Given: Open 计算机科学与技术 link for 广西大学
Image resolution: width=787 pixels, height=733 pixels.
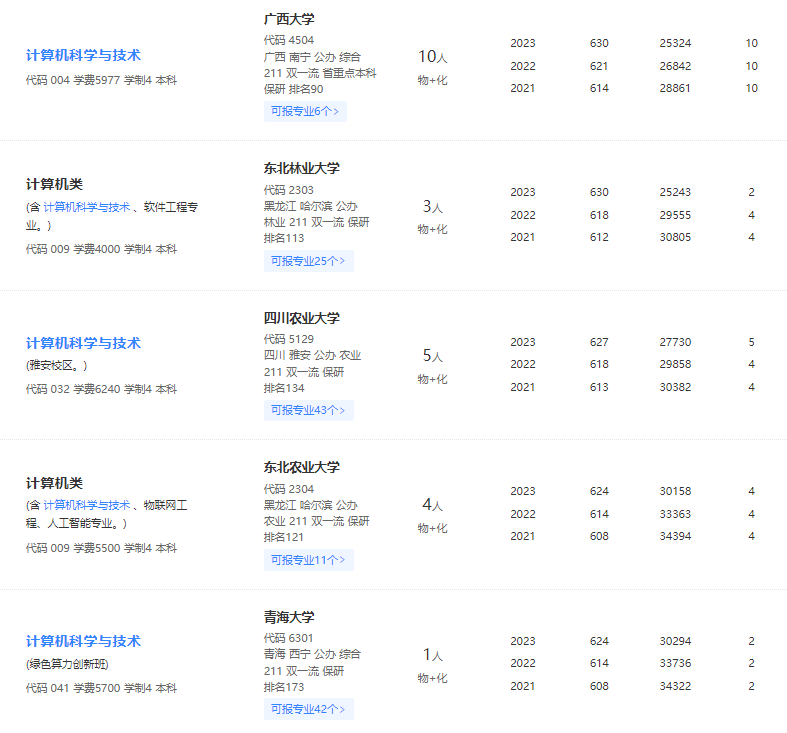Looking at the screenshot, I should click(83, 55).
